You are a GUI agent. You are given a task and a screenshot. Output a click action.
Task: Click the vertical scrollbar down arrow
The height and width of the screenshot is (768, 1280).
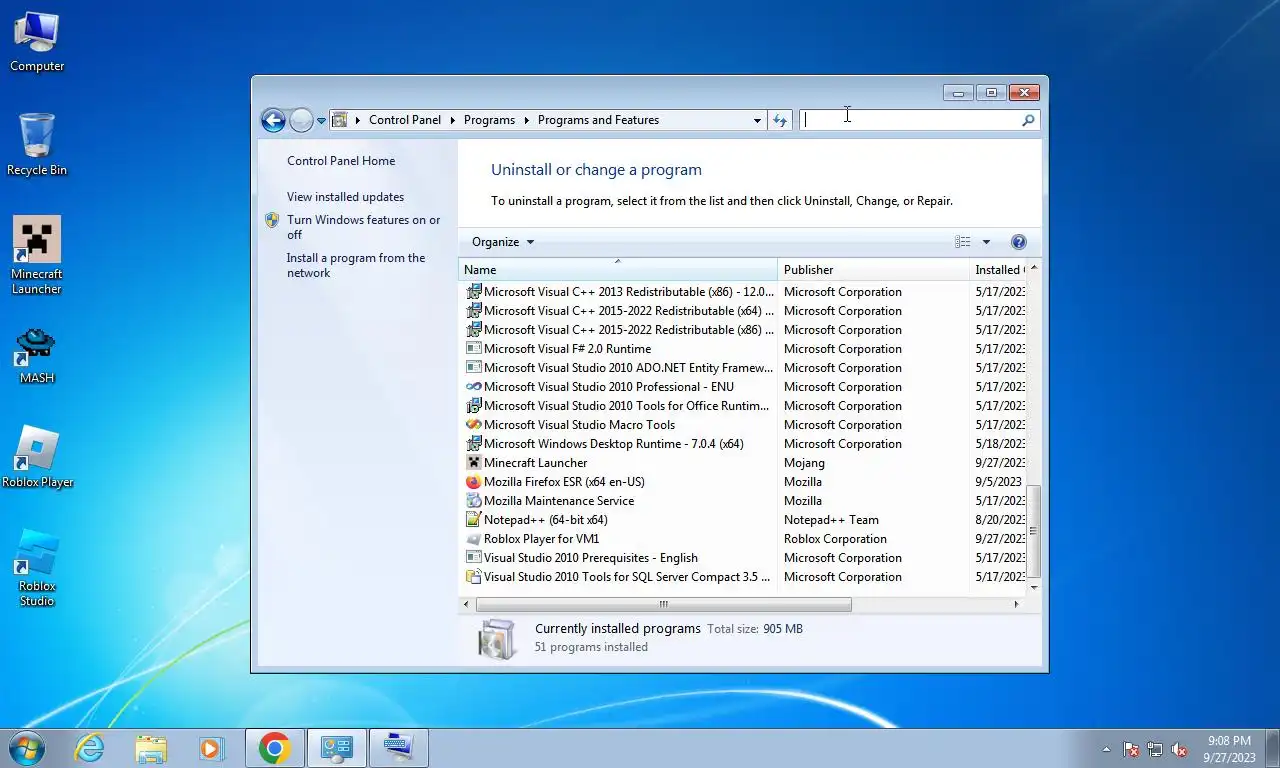(1034, 587)
